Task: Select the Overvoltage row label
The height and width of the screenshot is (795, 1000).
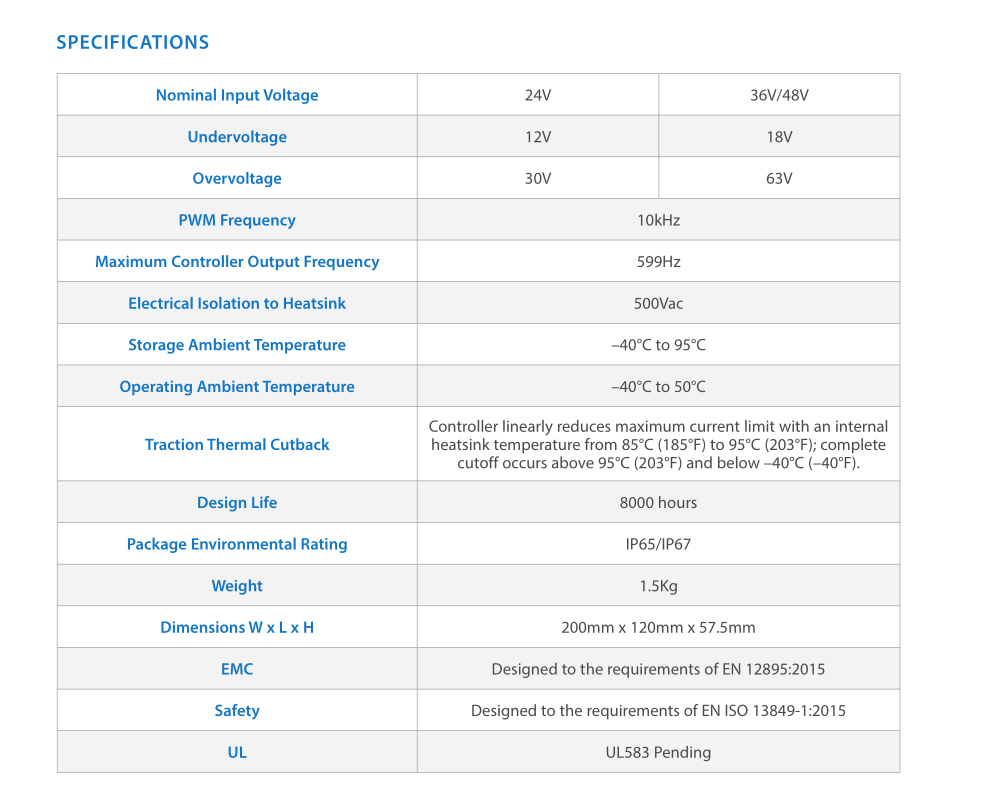Action: click(237, 179)
